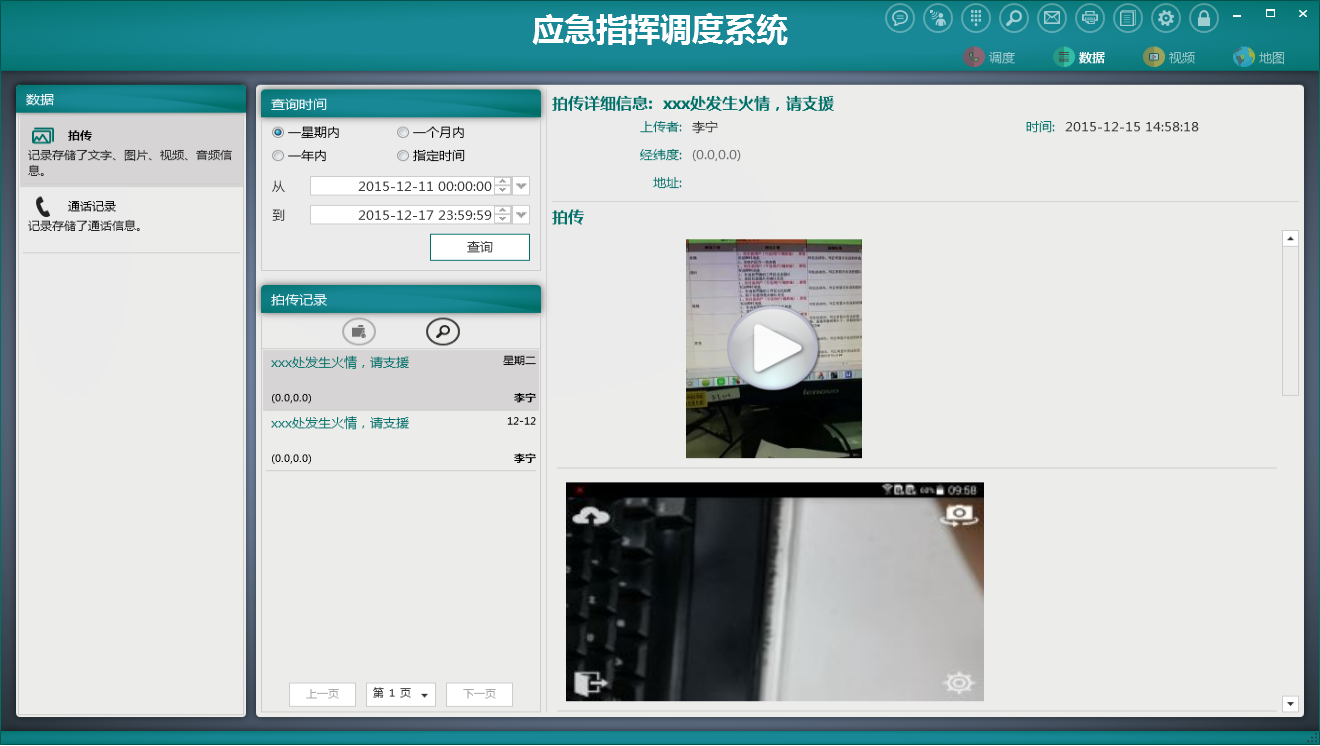Open 通话记录 in the data sidebar
This screenshot has width=1320, height=746.
pyautogui.click(x=92, y=207)
